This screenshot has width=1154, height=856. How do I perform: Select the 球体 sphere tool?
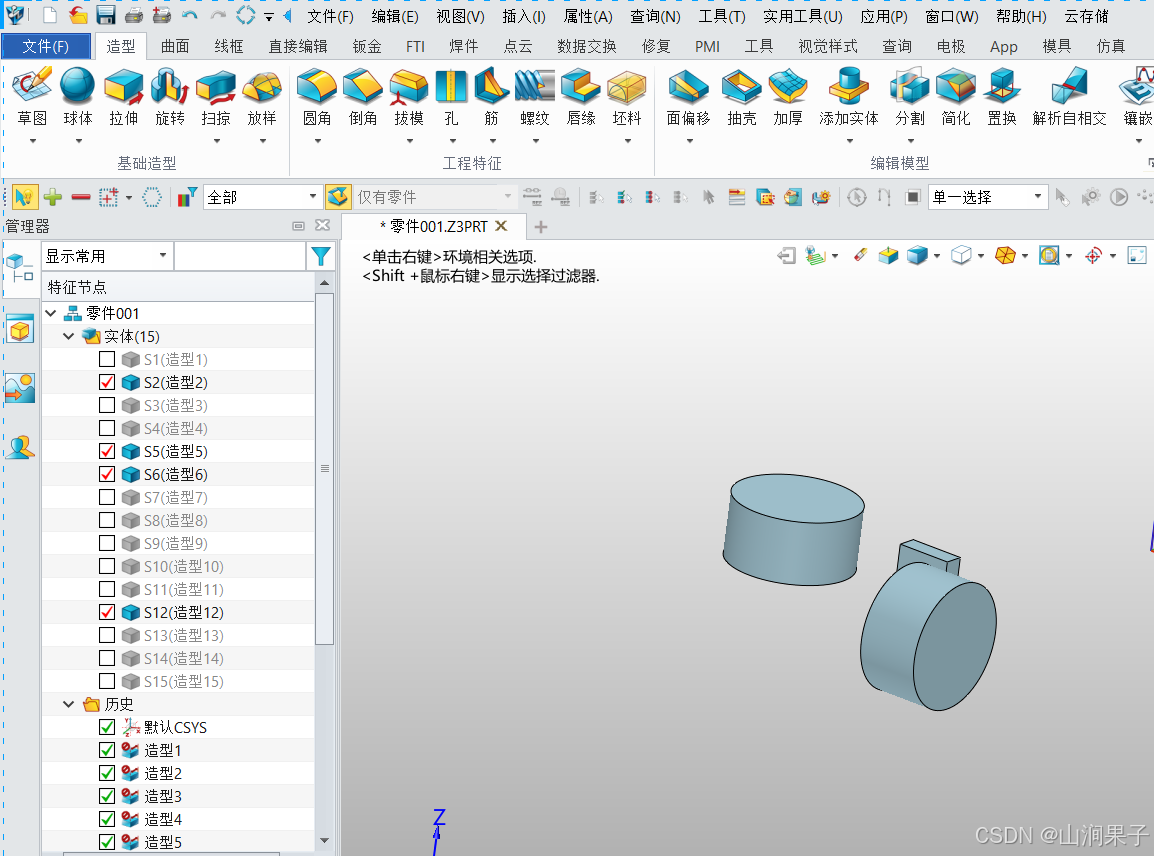point(77,97)
